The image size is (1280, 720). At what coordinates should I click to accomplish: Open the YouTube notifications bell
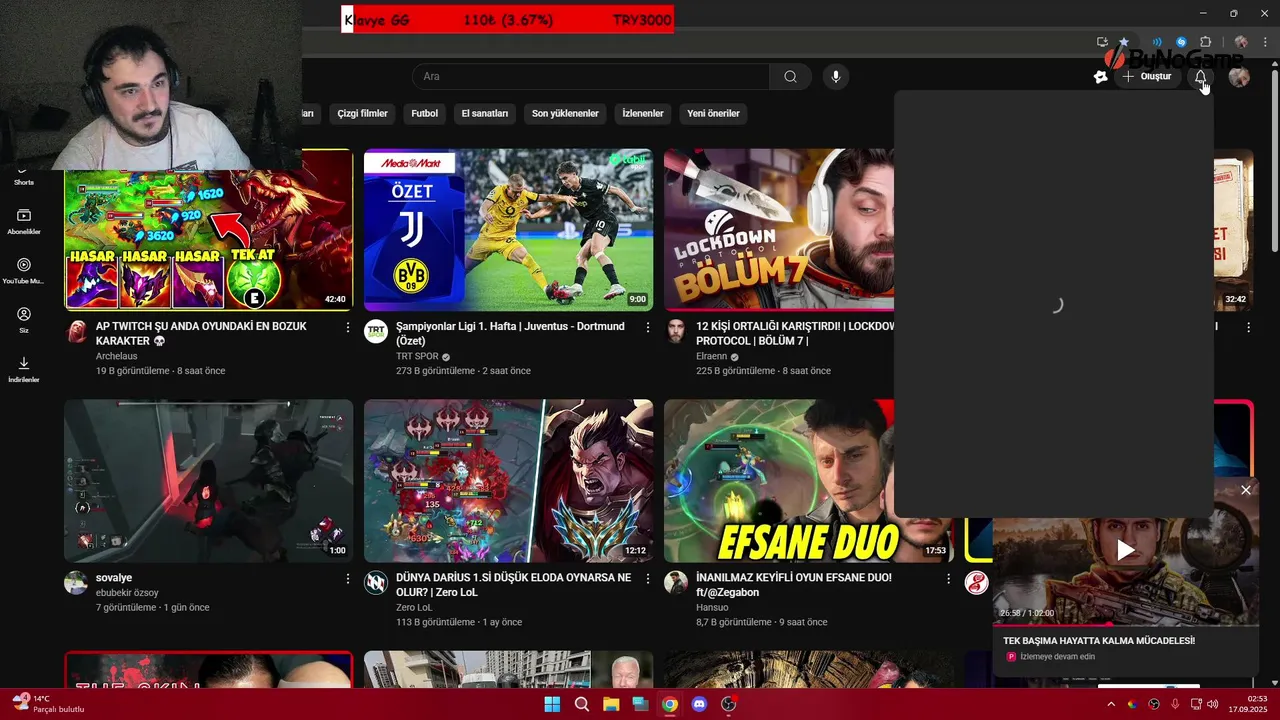(1200, 76)
